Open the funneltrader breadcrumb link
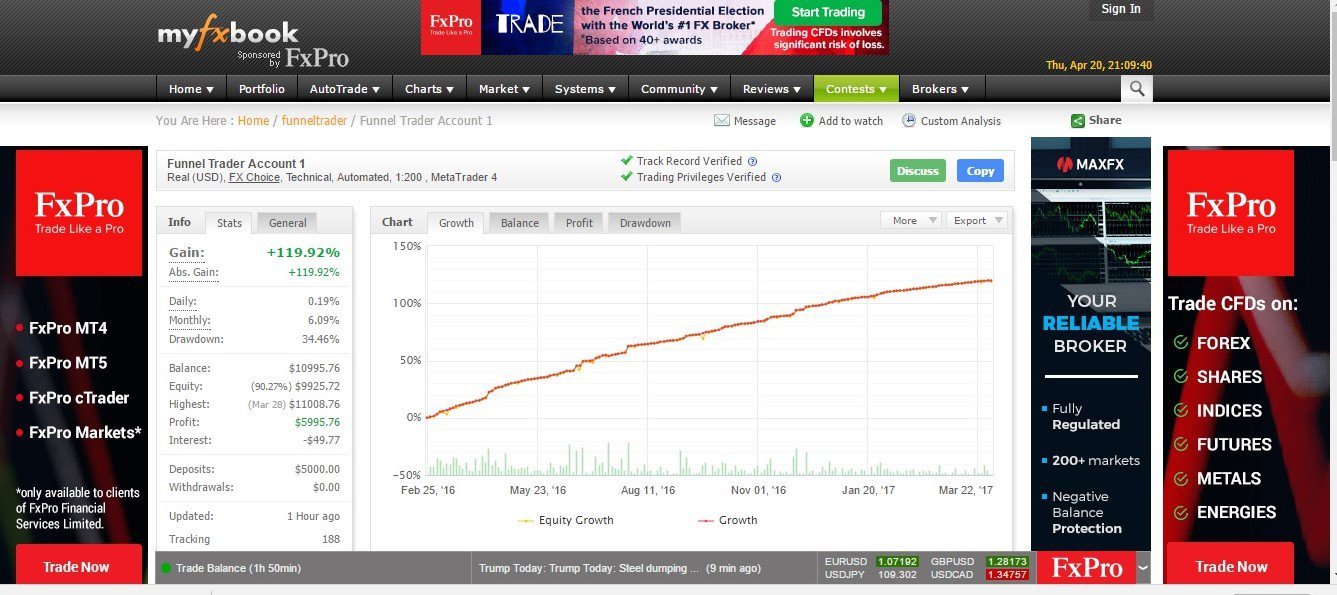The height and width of the screenshot is (595, 1337). (x=314, y=121)
